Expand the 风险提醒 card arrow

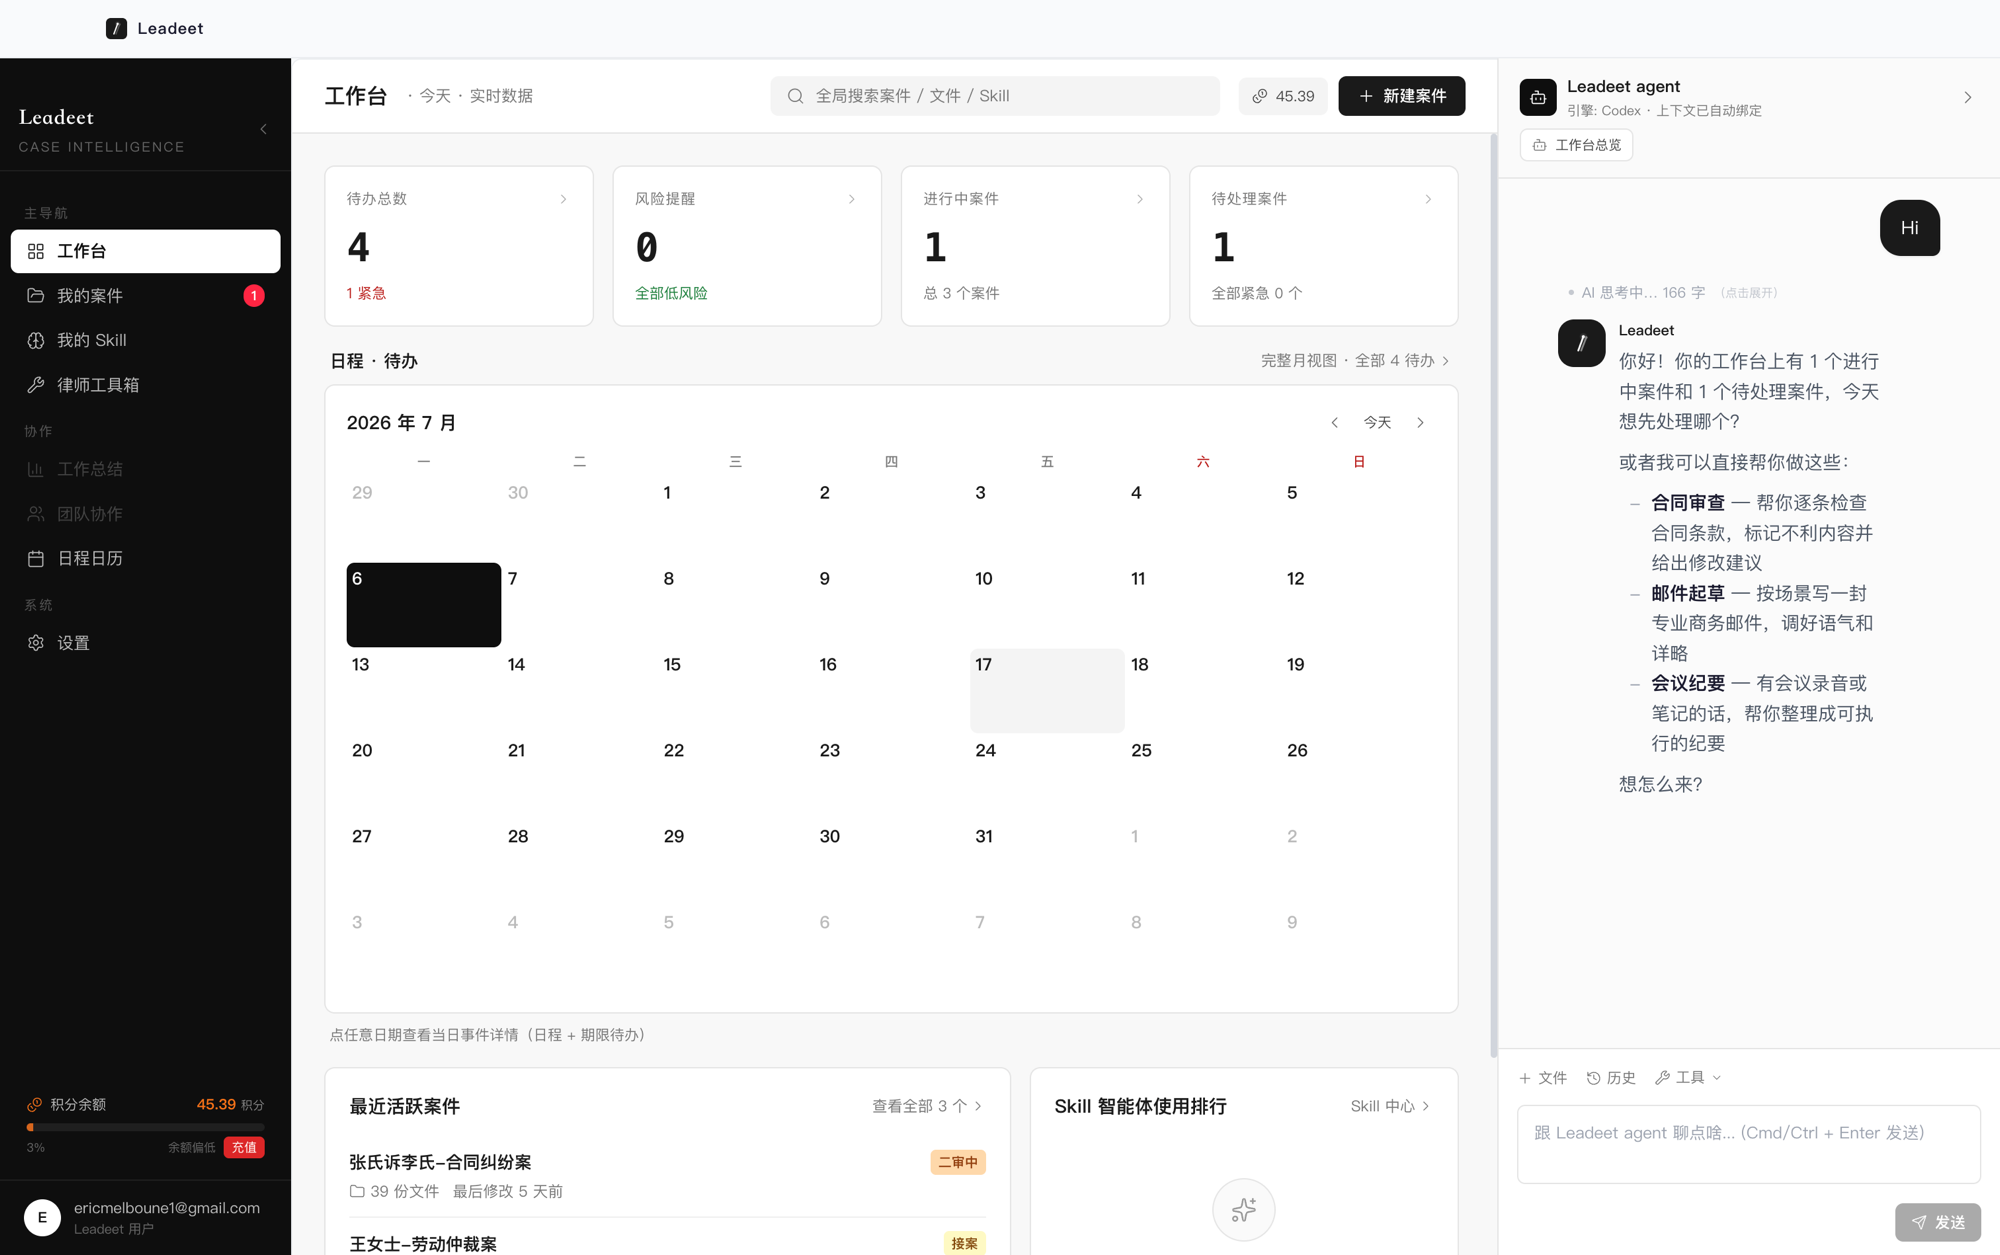point(852,199)
